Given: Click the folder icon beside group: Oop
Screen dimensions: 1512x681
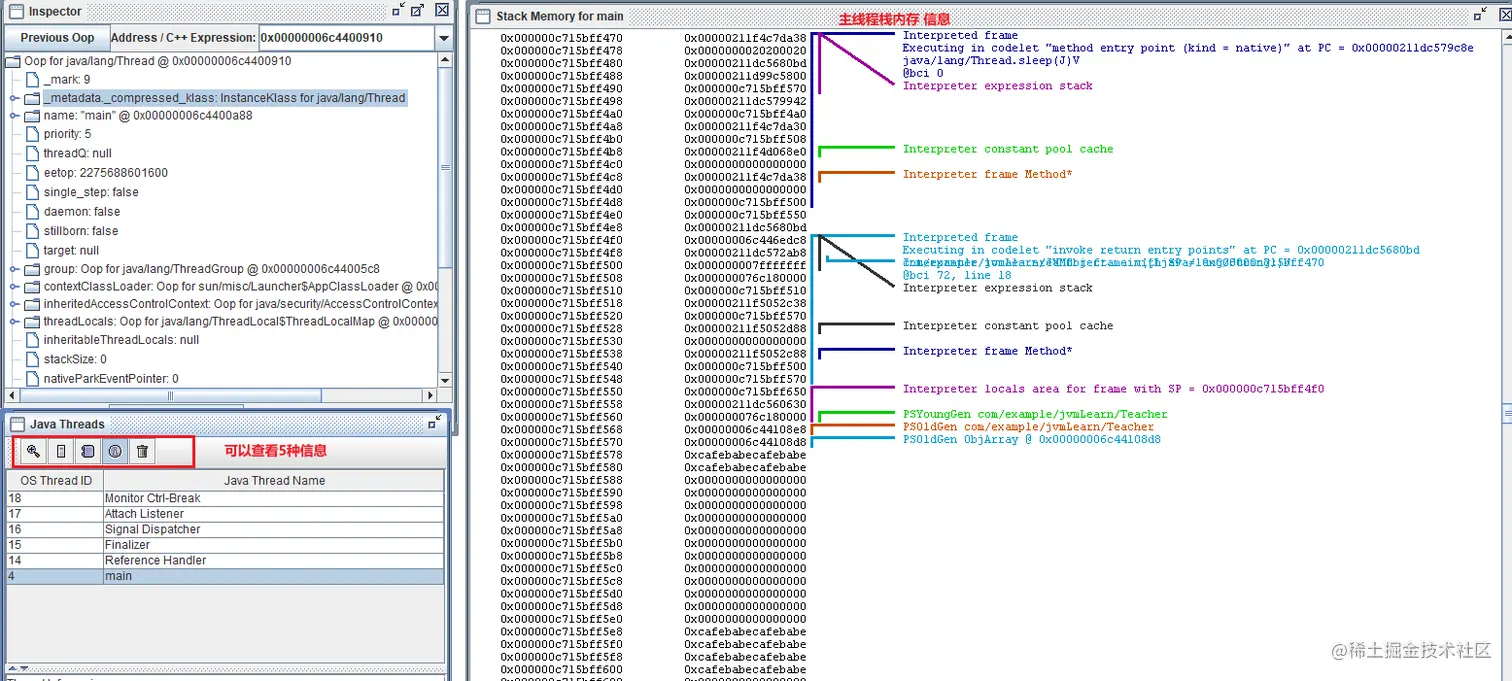Looking at the screenshot, I should point(32,269).
